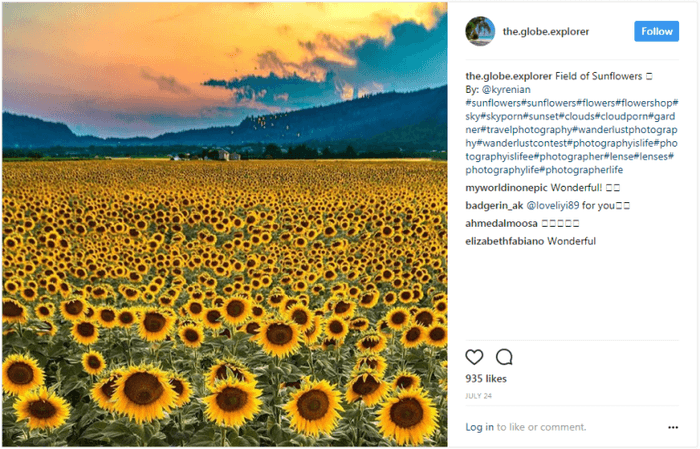Open the.globe.explorer name in the caption

click(509, 76)
